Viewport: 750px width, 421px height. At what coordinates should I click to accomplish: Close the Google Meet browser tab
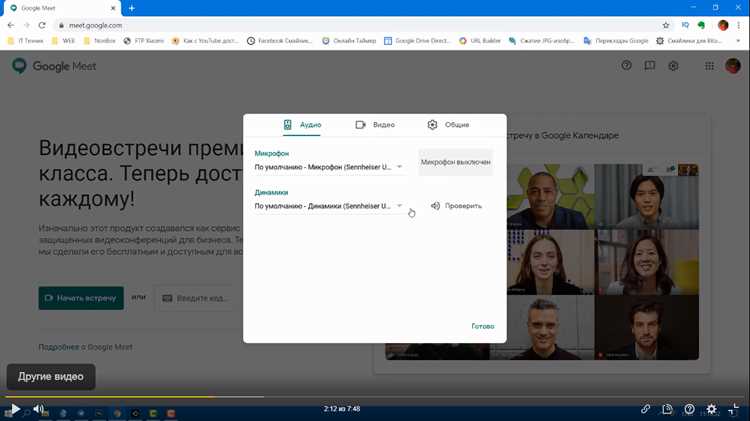[x=113, y=8]
